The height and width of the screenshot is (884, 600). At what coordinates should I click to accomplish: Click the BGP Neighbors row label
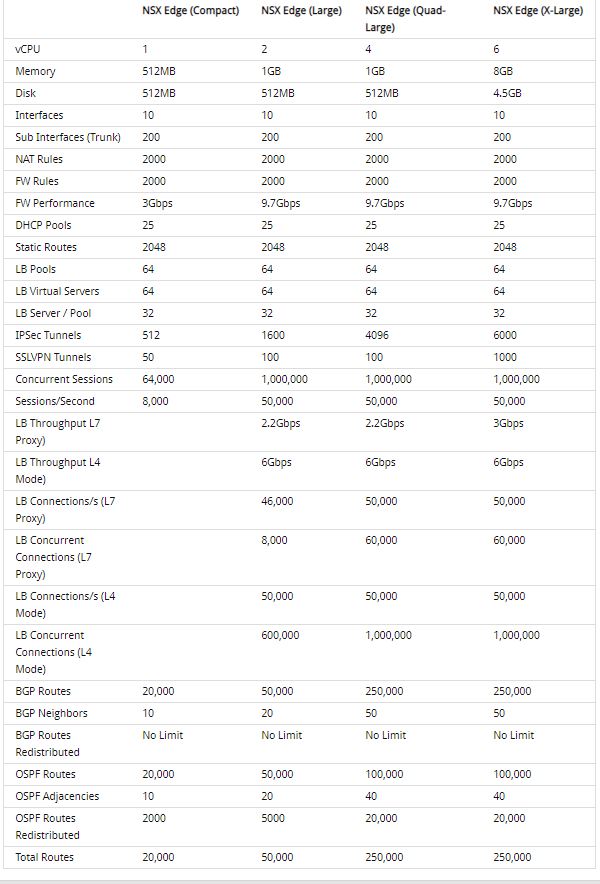tap(51, 713)
